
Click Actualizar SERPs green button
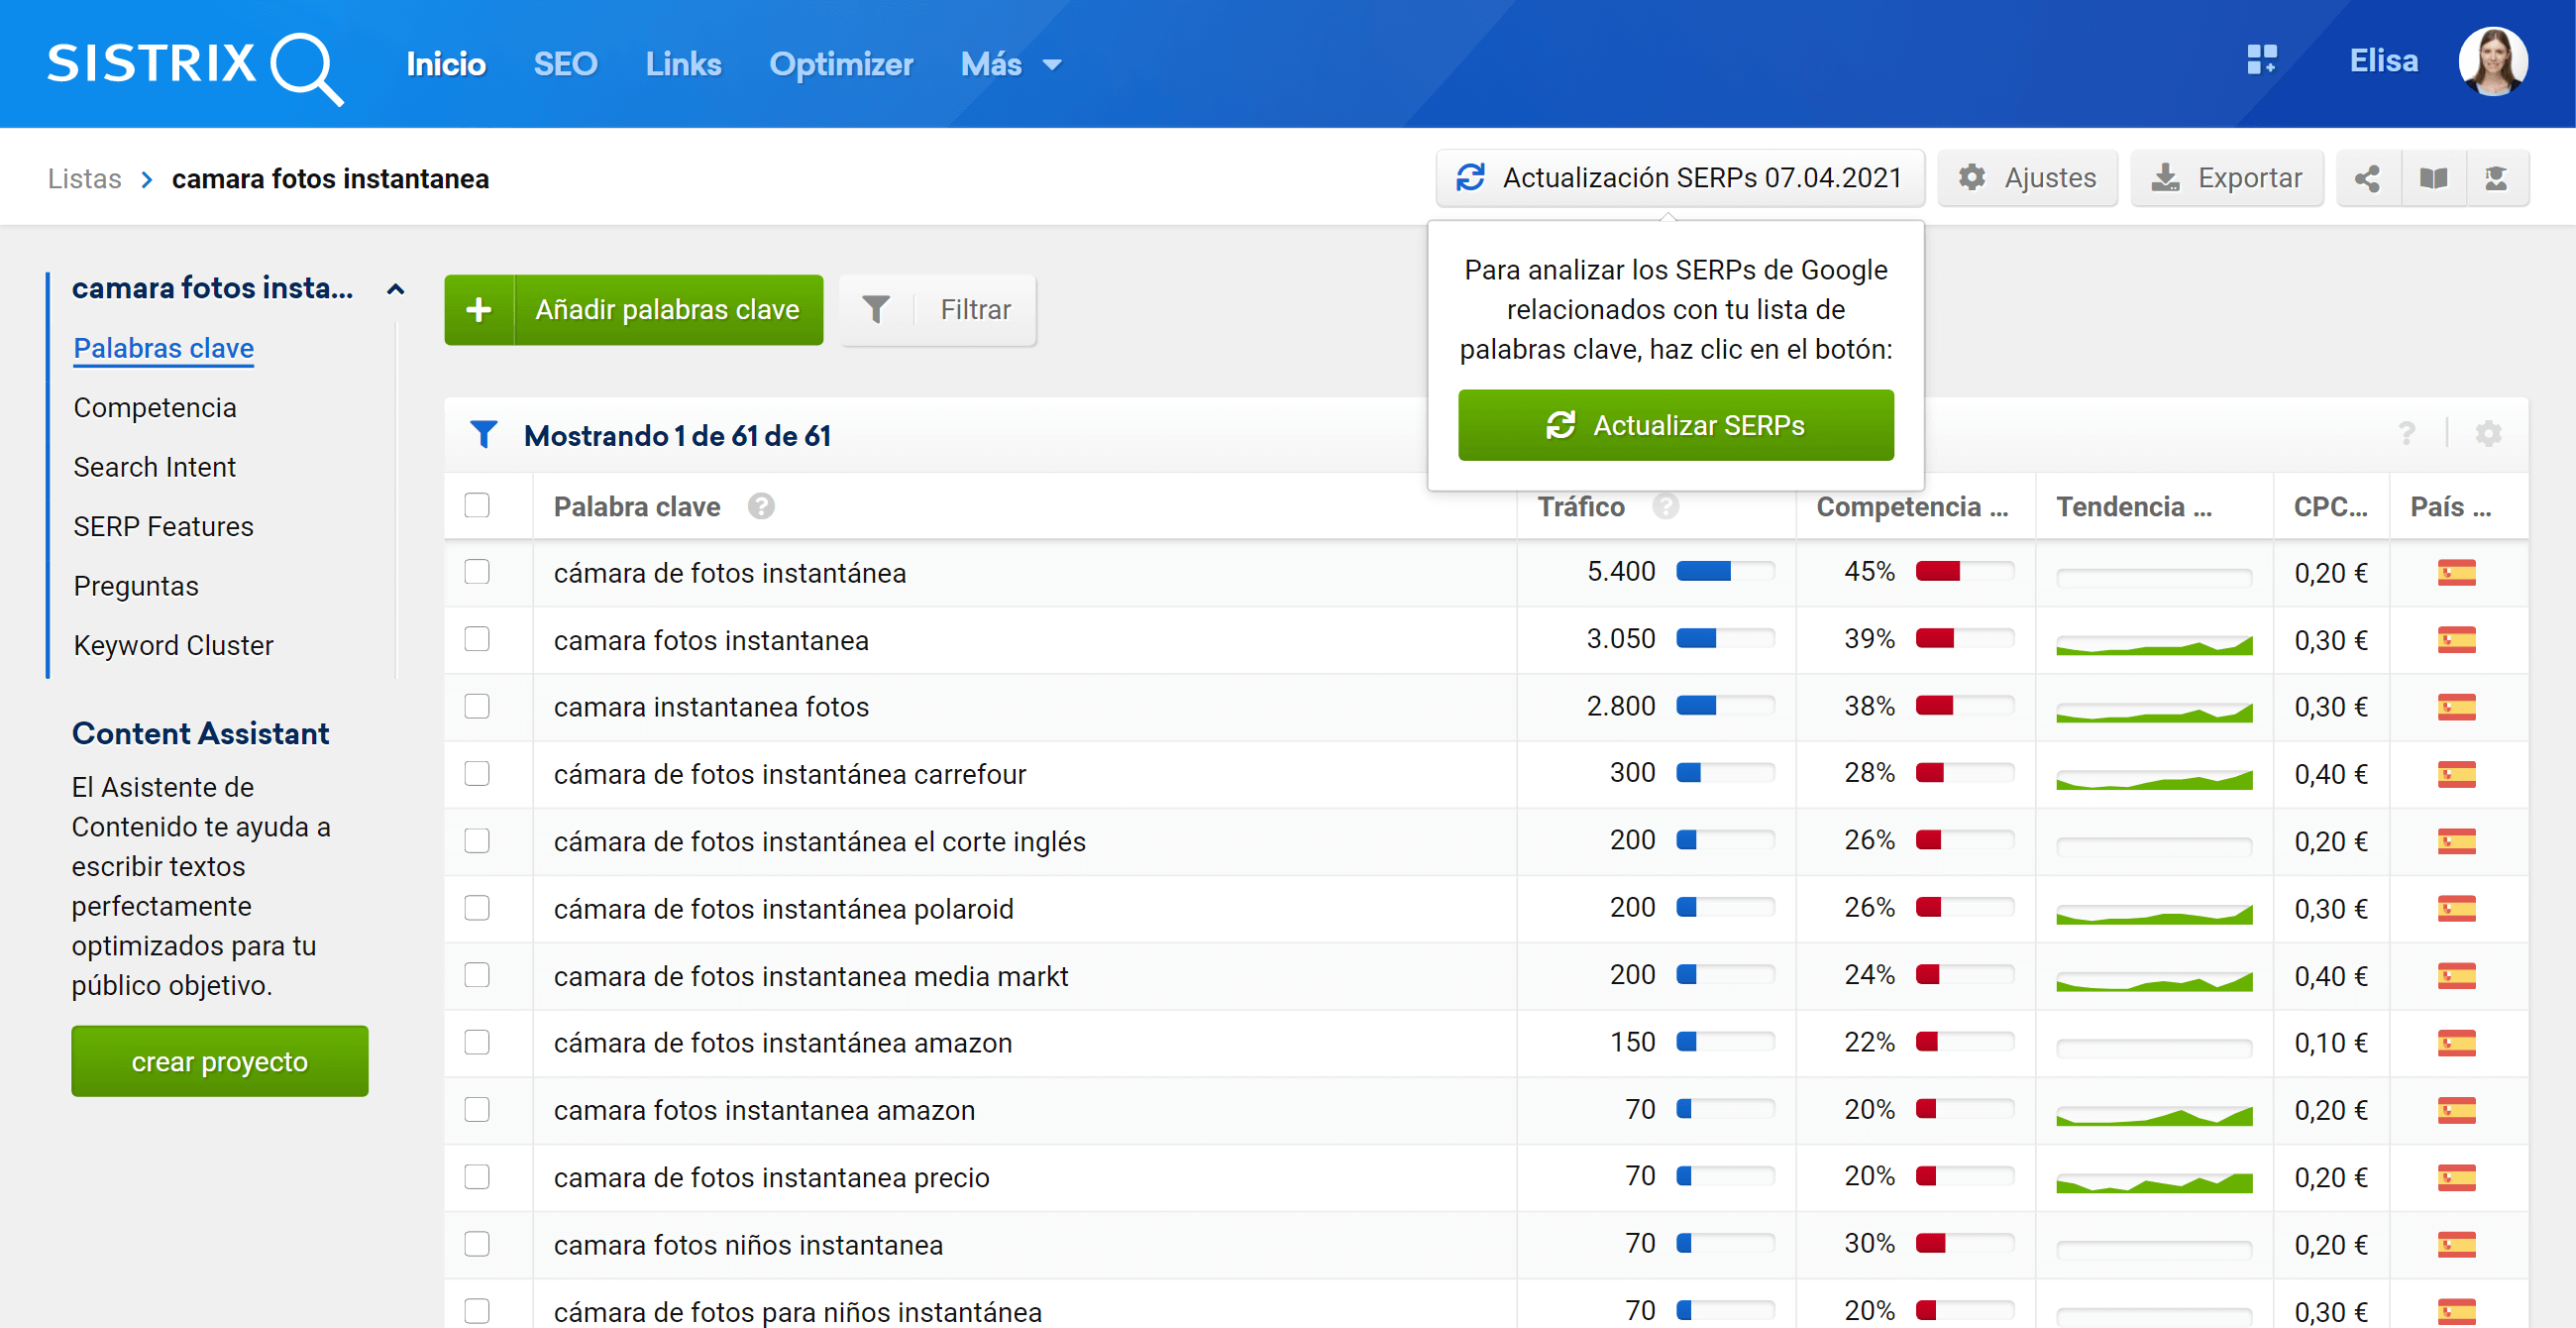[1675, 425]
